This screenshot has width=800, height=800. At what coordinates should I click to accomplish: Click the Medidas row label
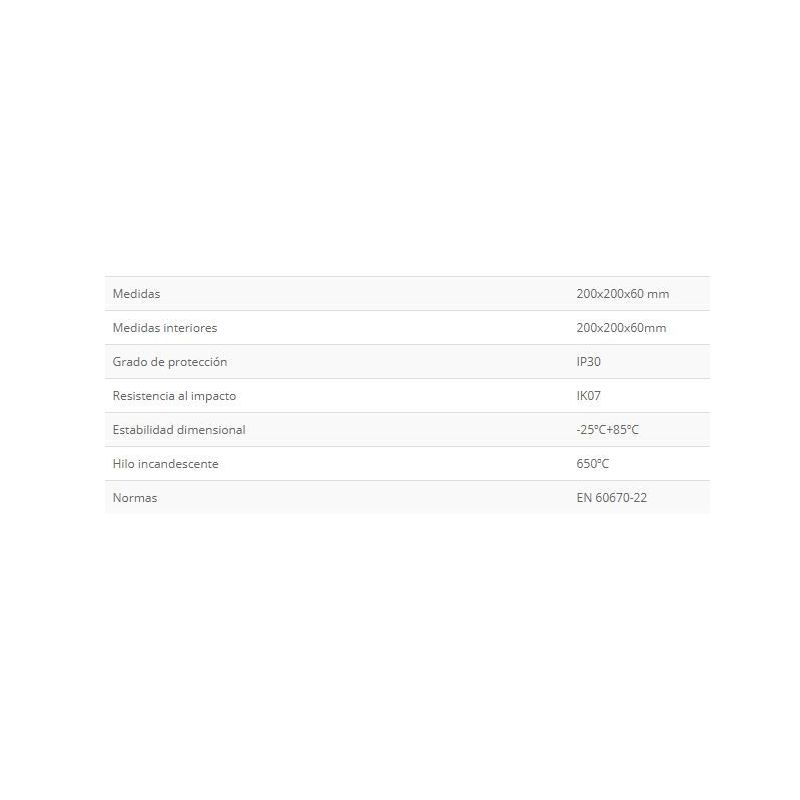pos(136,294)
